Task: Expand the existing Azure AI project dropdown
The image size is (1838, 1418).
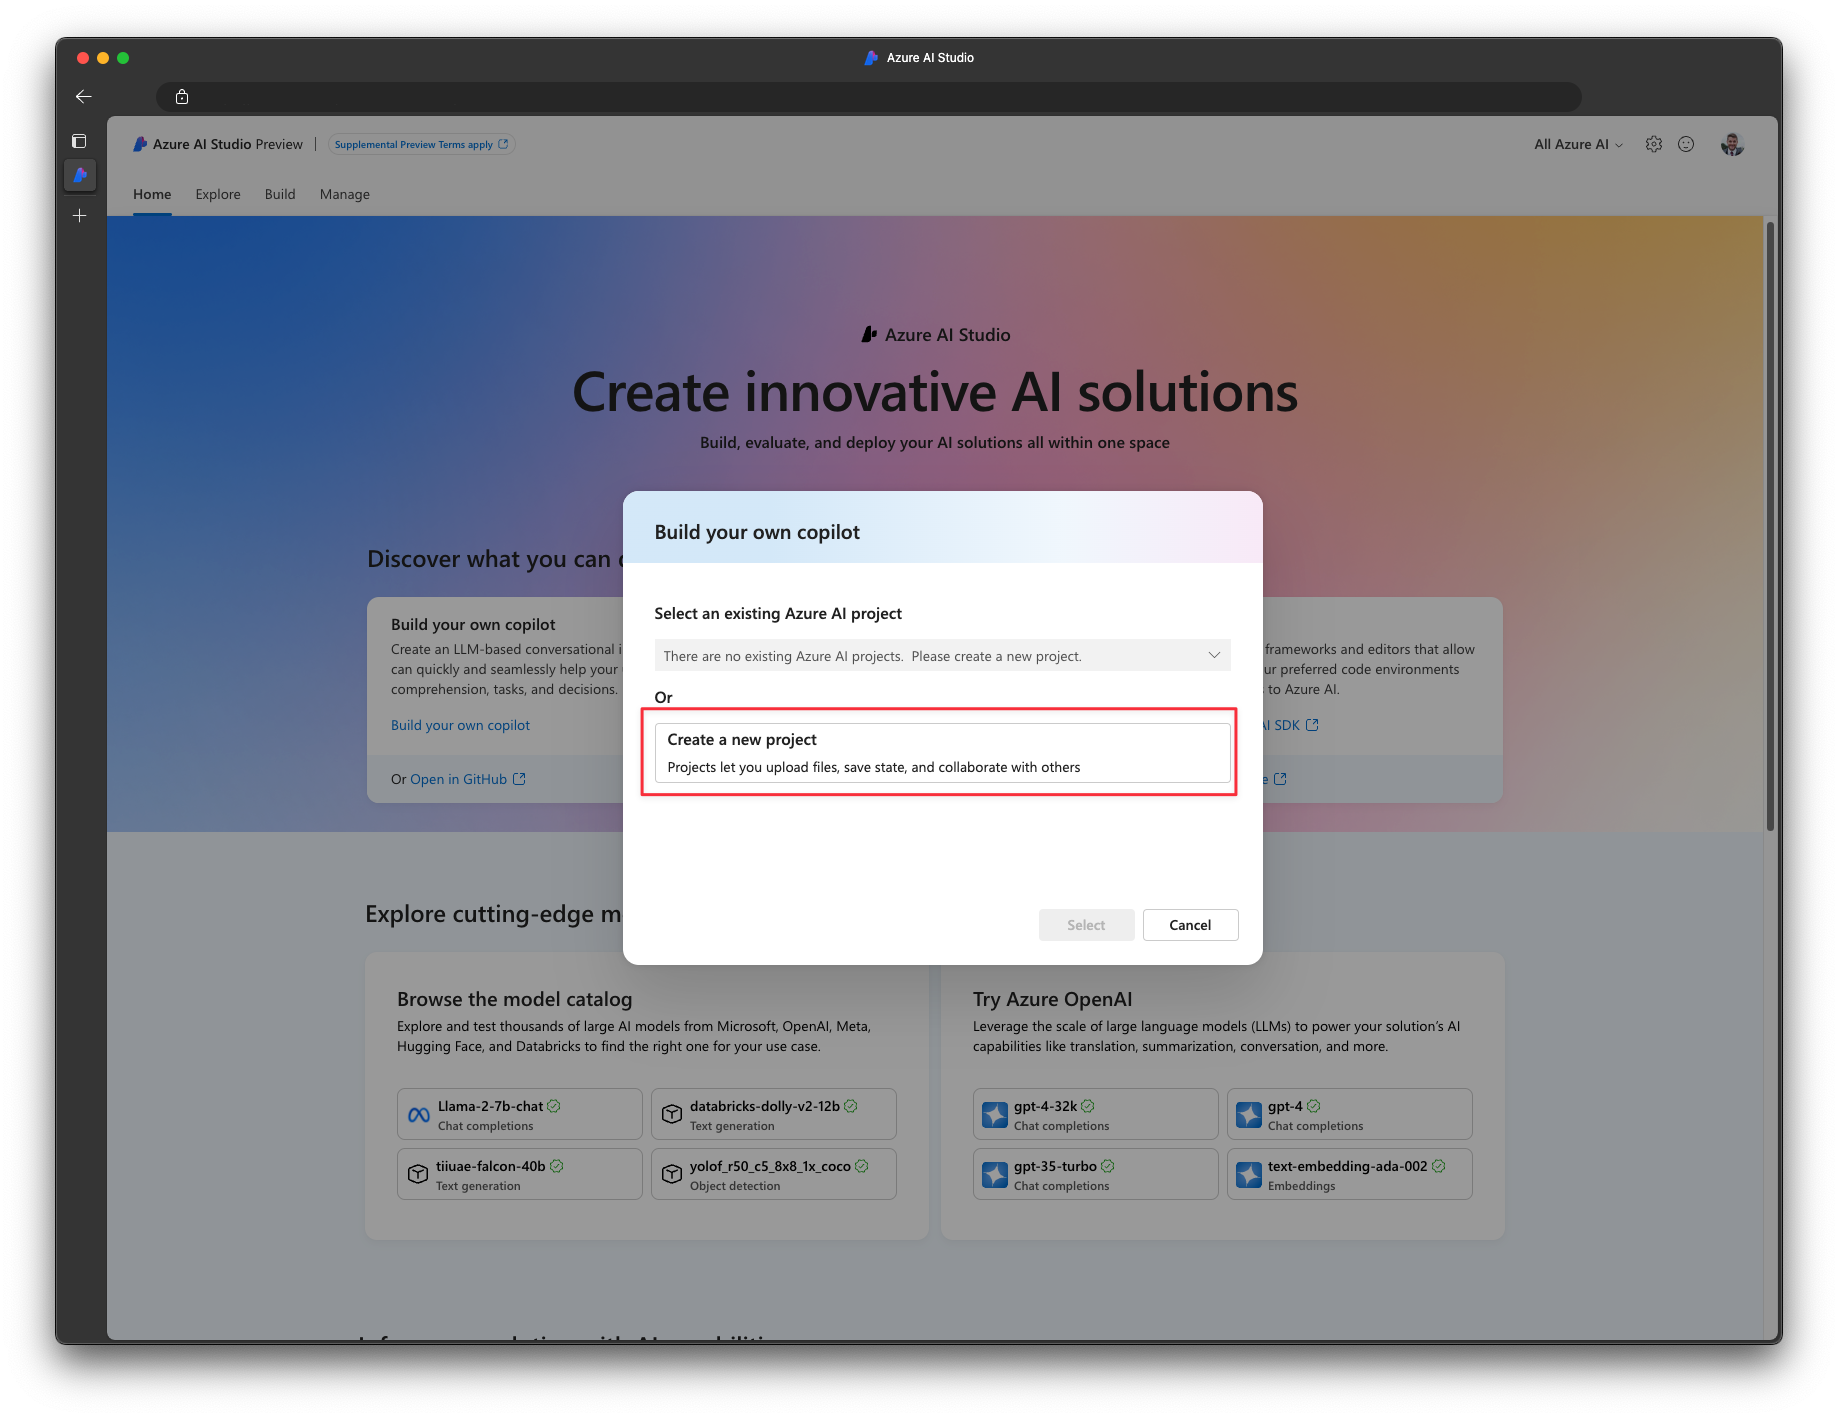Action: click(942, 656)
